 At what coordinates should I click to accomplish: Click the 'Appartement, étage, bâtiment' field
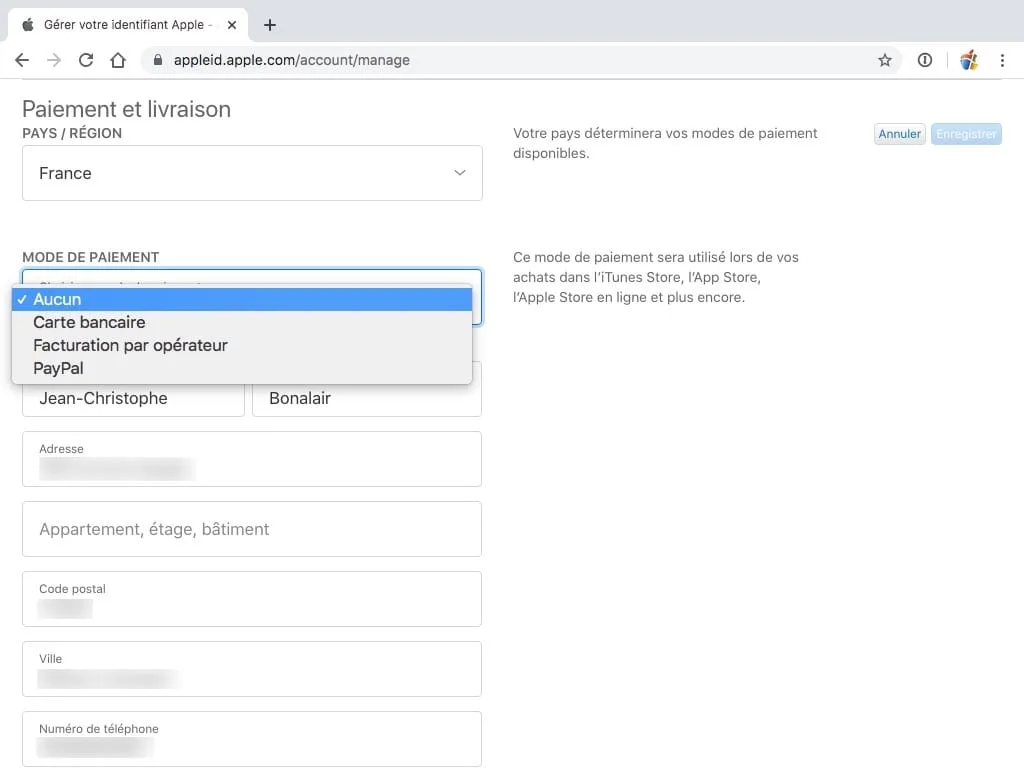252,528
